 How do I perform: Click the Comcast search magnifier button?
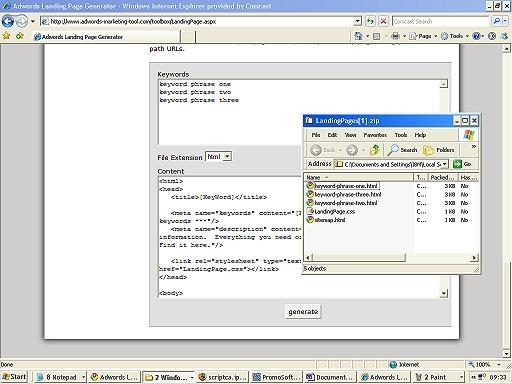[496, 22]
